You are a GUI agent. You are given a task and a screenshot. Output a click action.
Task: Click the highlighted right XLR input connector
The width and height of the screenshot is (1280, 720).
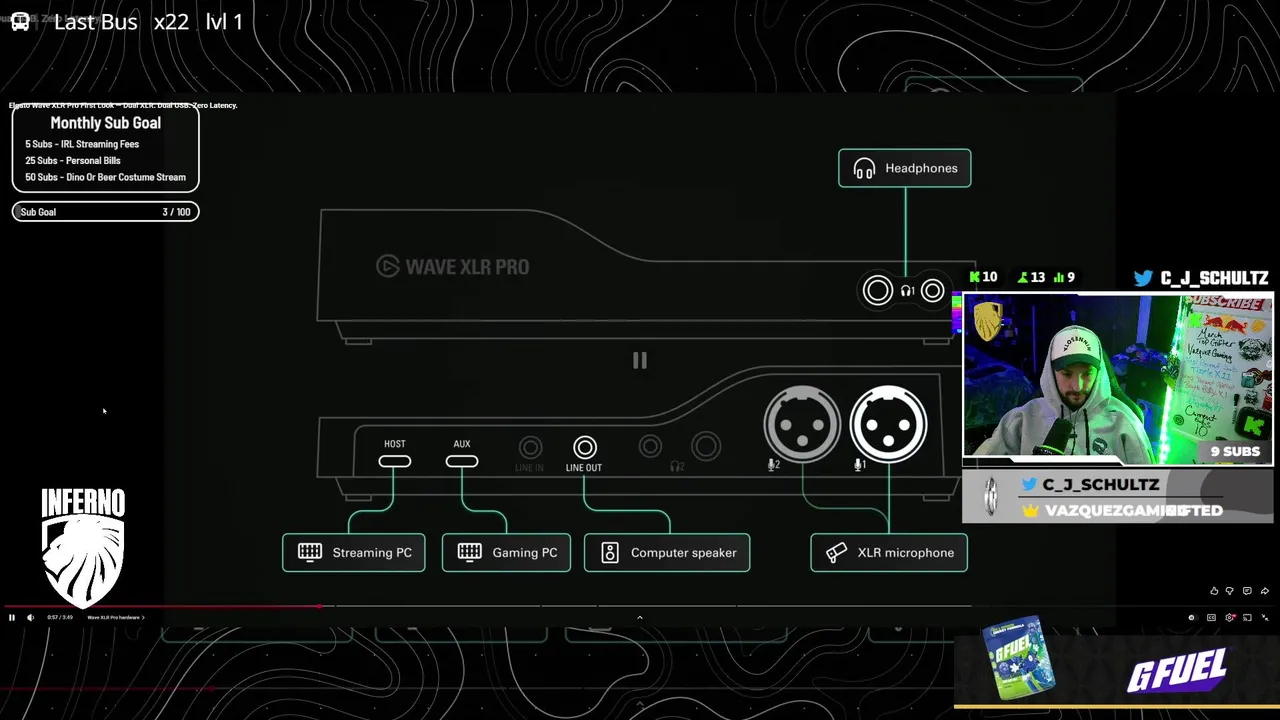(x=889, y=424)
